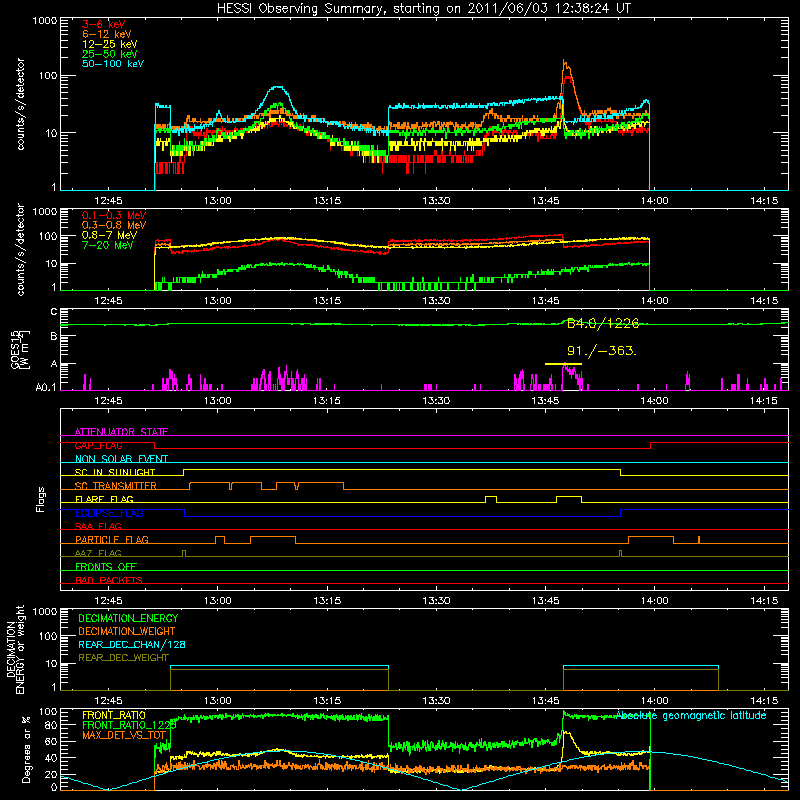Click counts/s/detector axis title of MeV panel
This screenshot has width=800, height=800.
click(x=20, y=249)
